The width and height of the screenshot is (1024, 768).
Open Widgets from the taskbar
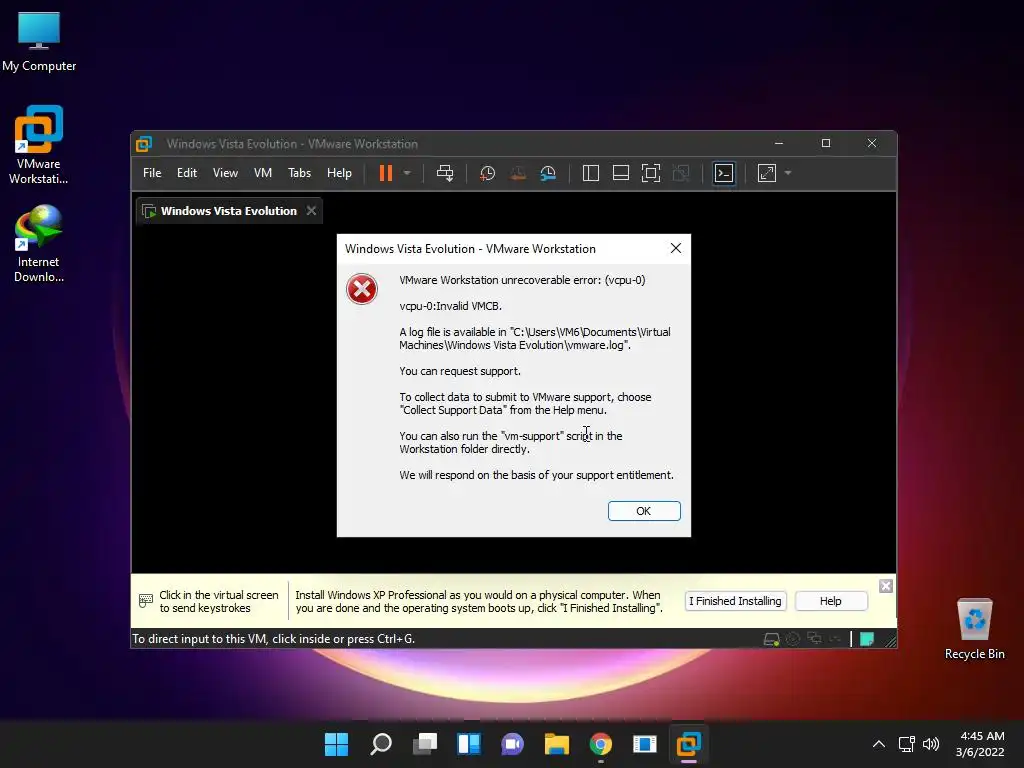pos(468,744)
